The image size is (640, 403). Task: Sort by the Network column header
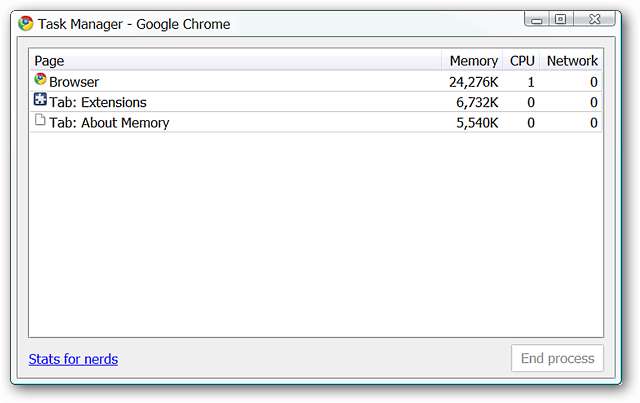click(x=572, y=61)
